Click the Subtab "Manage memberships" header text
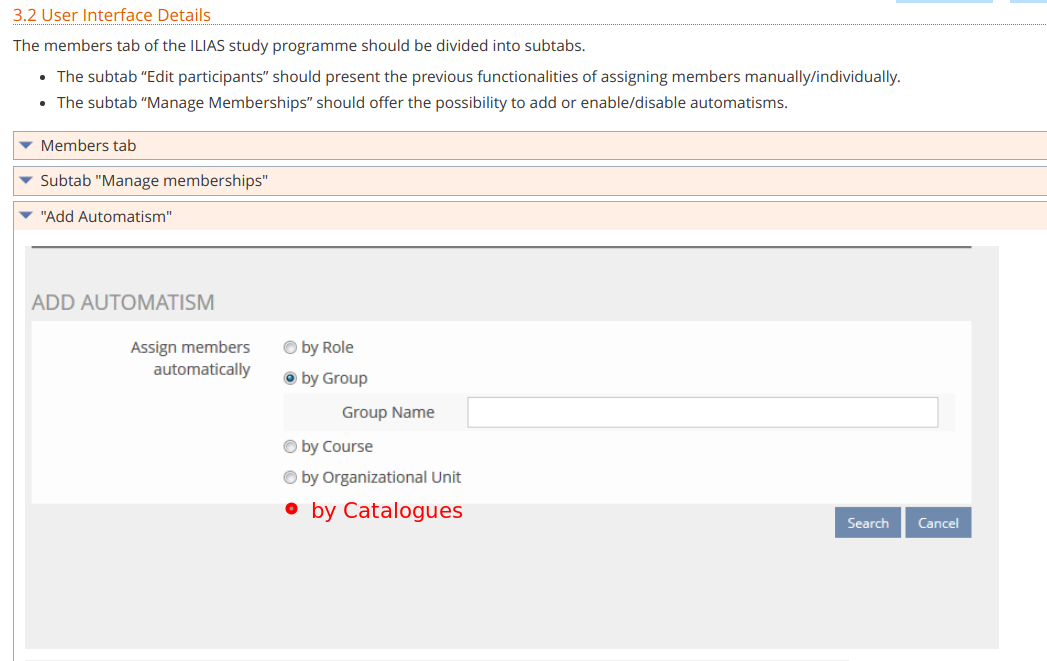Viewport: 1047px width, 661px height. pos(154,181)
